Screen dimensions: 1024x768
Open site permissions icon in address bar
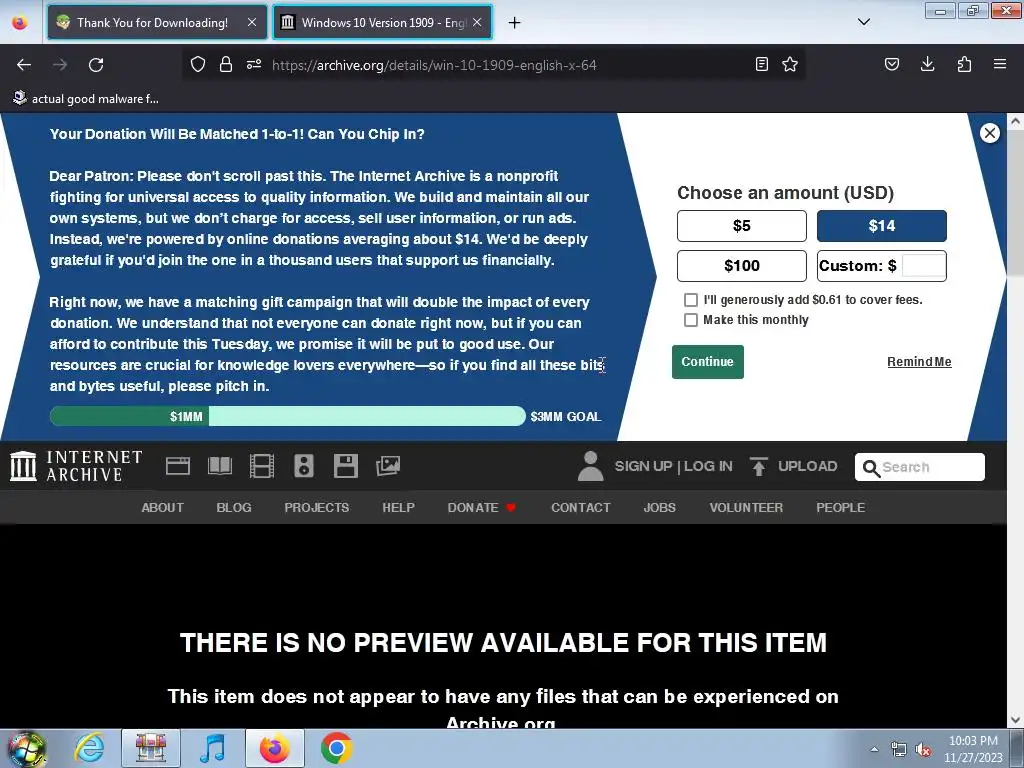click(254, 64)
